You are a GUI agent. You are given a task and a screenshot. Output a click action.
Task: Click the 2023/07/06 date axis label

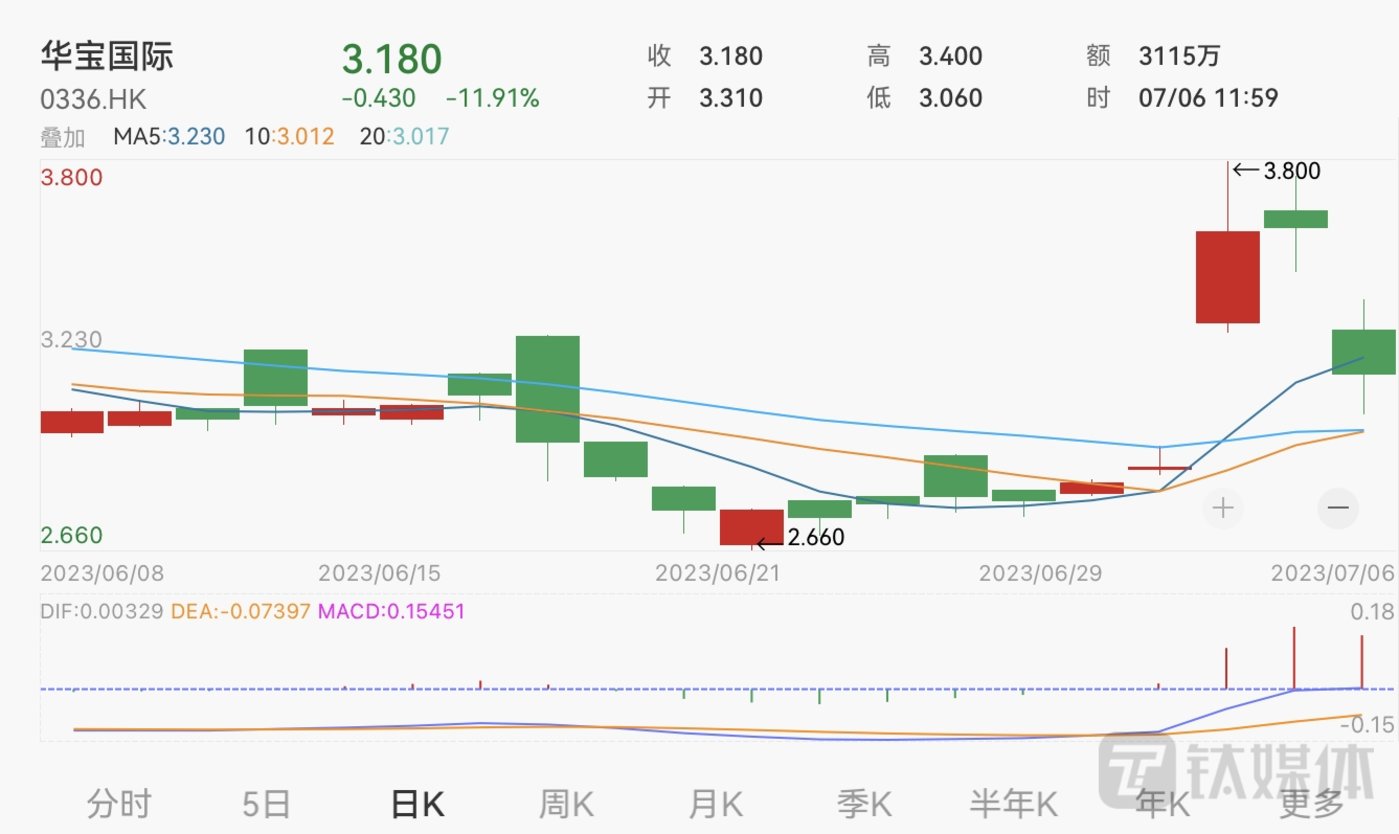[1332, 573]
